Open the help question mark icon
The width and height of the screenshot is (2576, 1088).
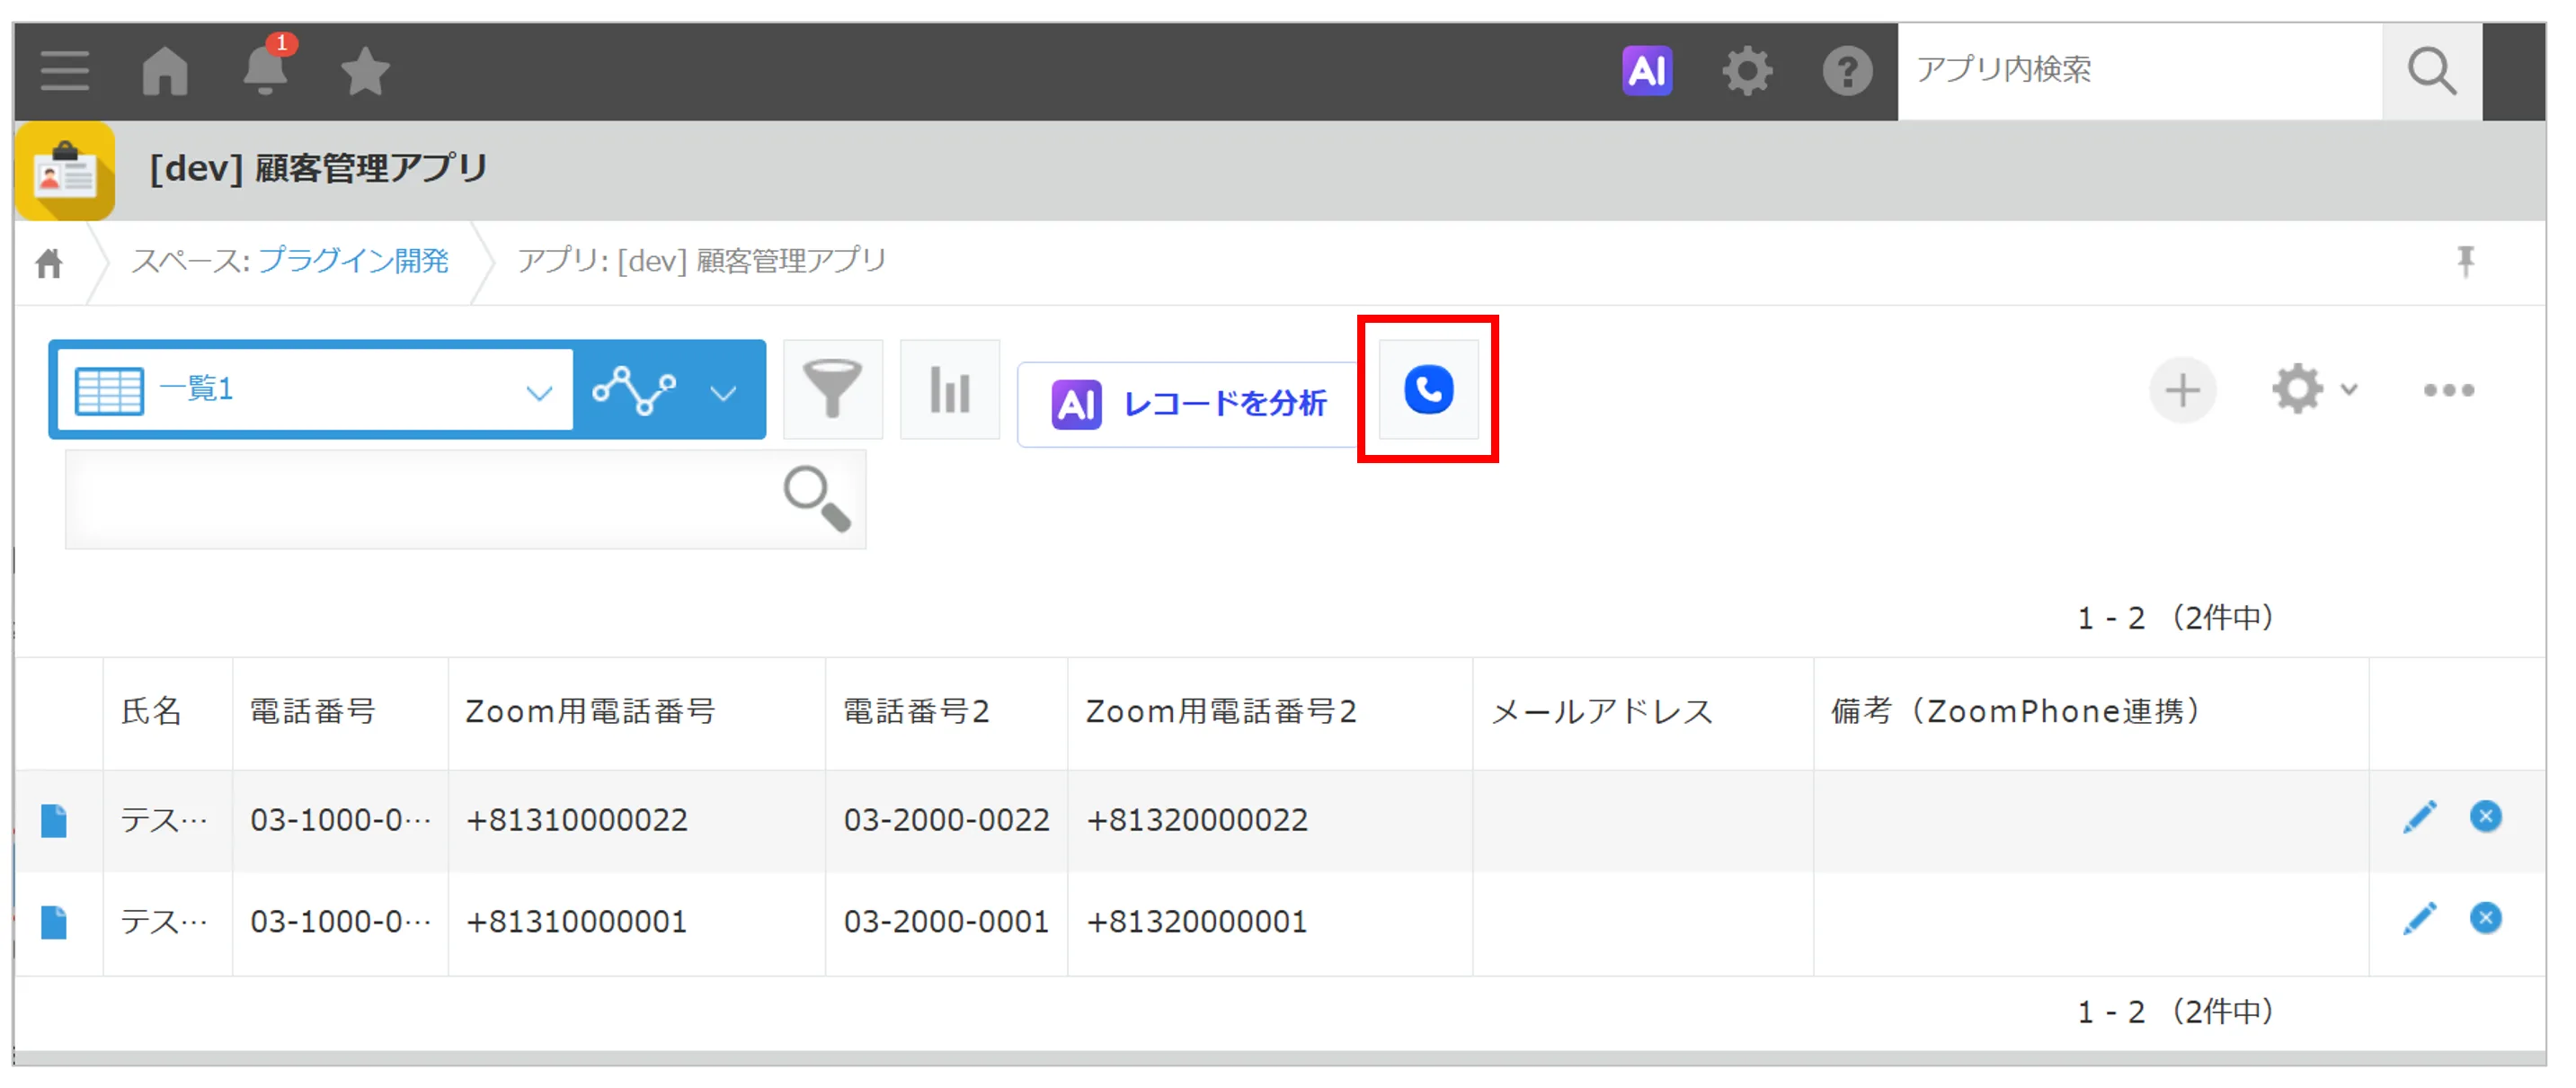coord(1846,71)
